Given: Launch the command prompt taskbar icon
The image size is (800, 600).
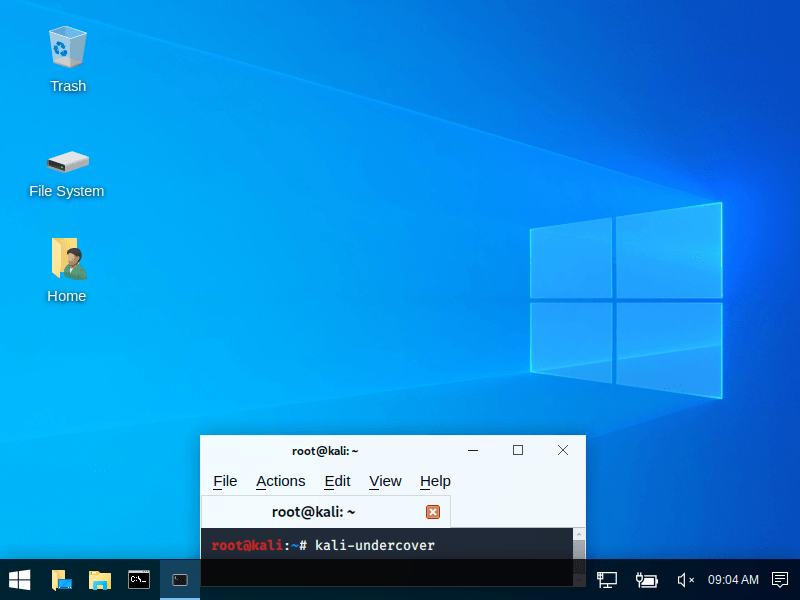Looking at the screenshot, I should pos(139,580).
